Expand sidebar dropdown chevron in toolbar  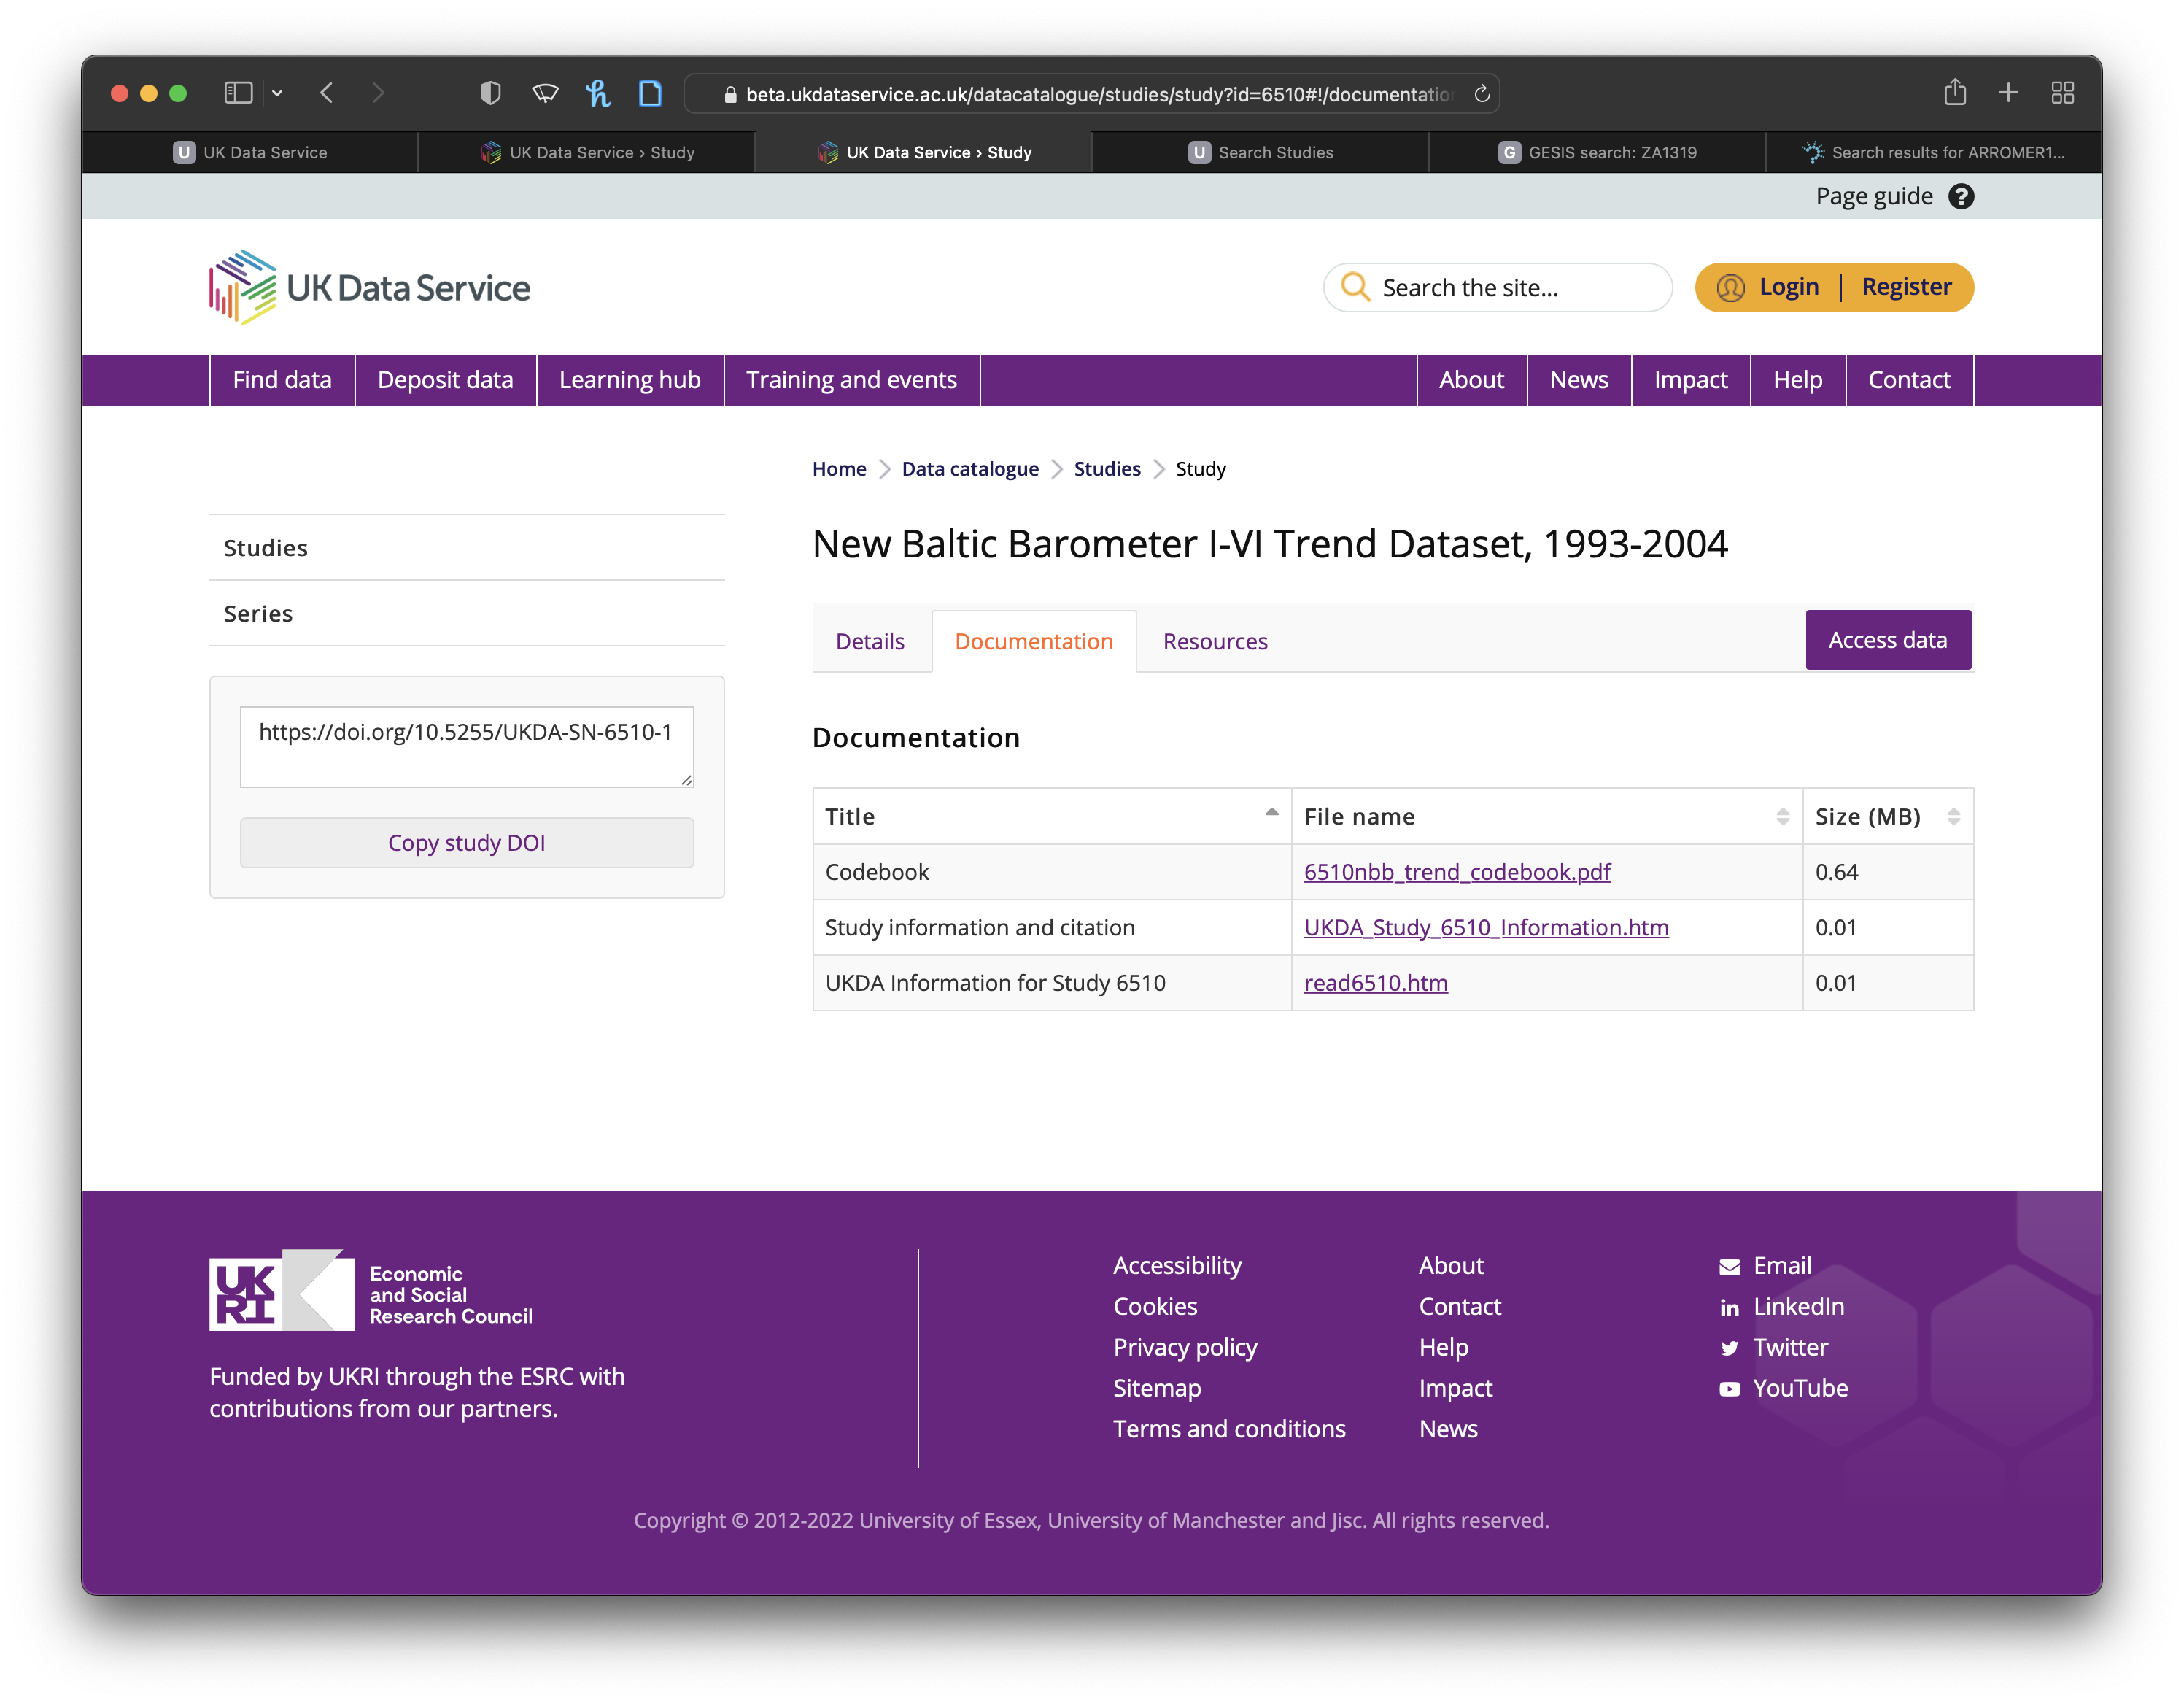[x=277, y=93]
